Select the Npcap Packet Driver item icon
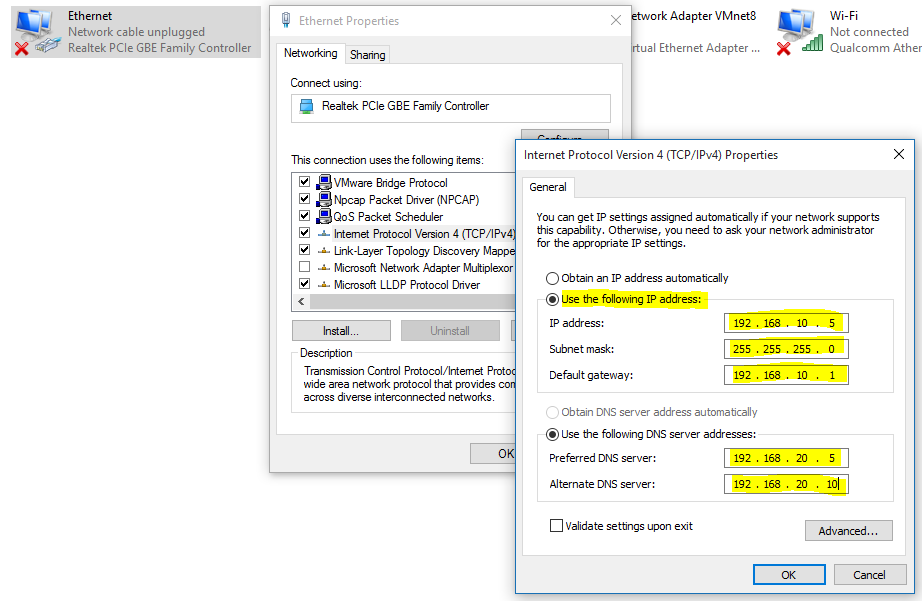The image size is (922, 601). point(324,200)
